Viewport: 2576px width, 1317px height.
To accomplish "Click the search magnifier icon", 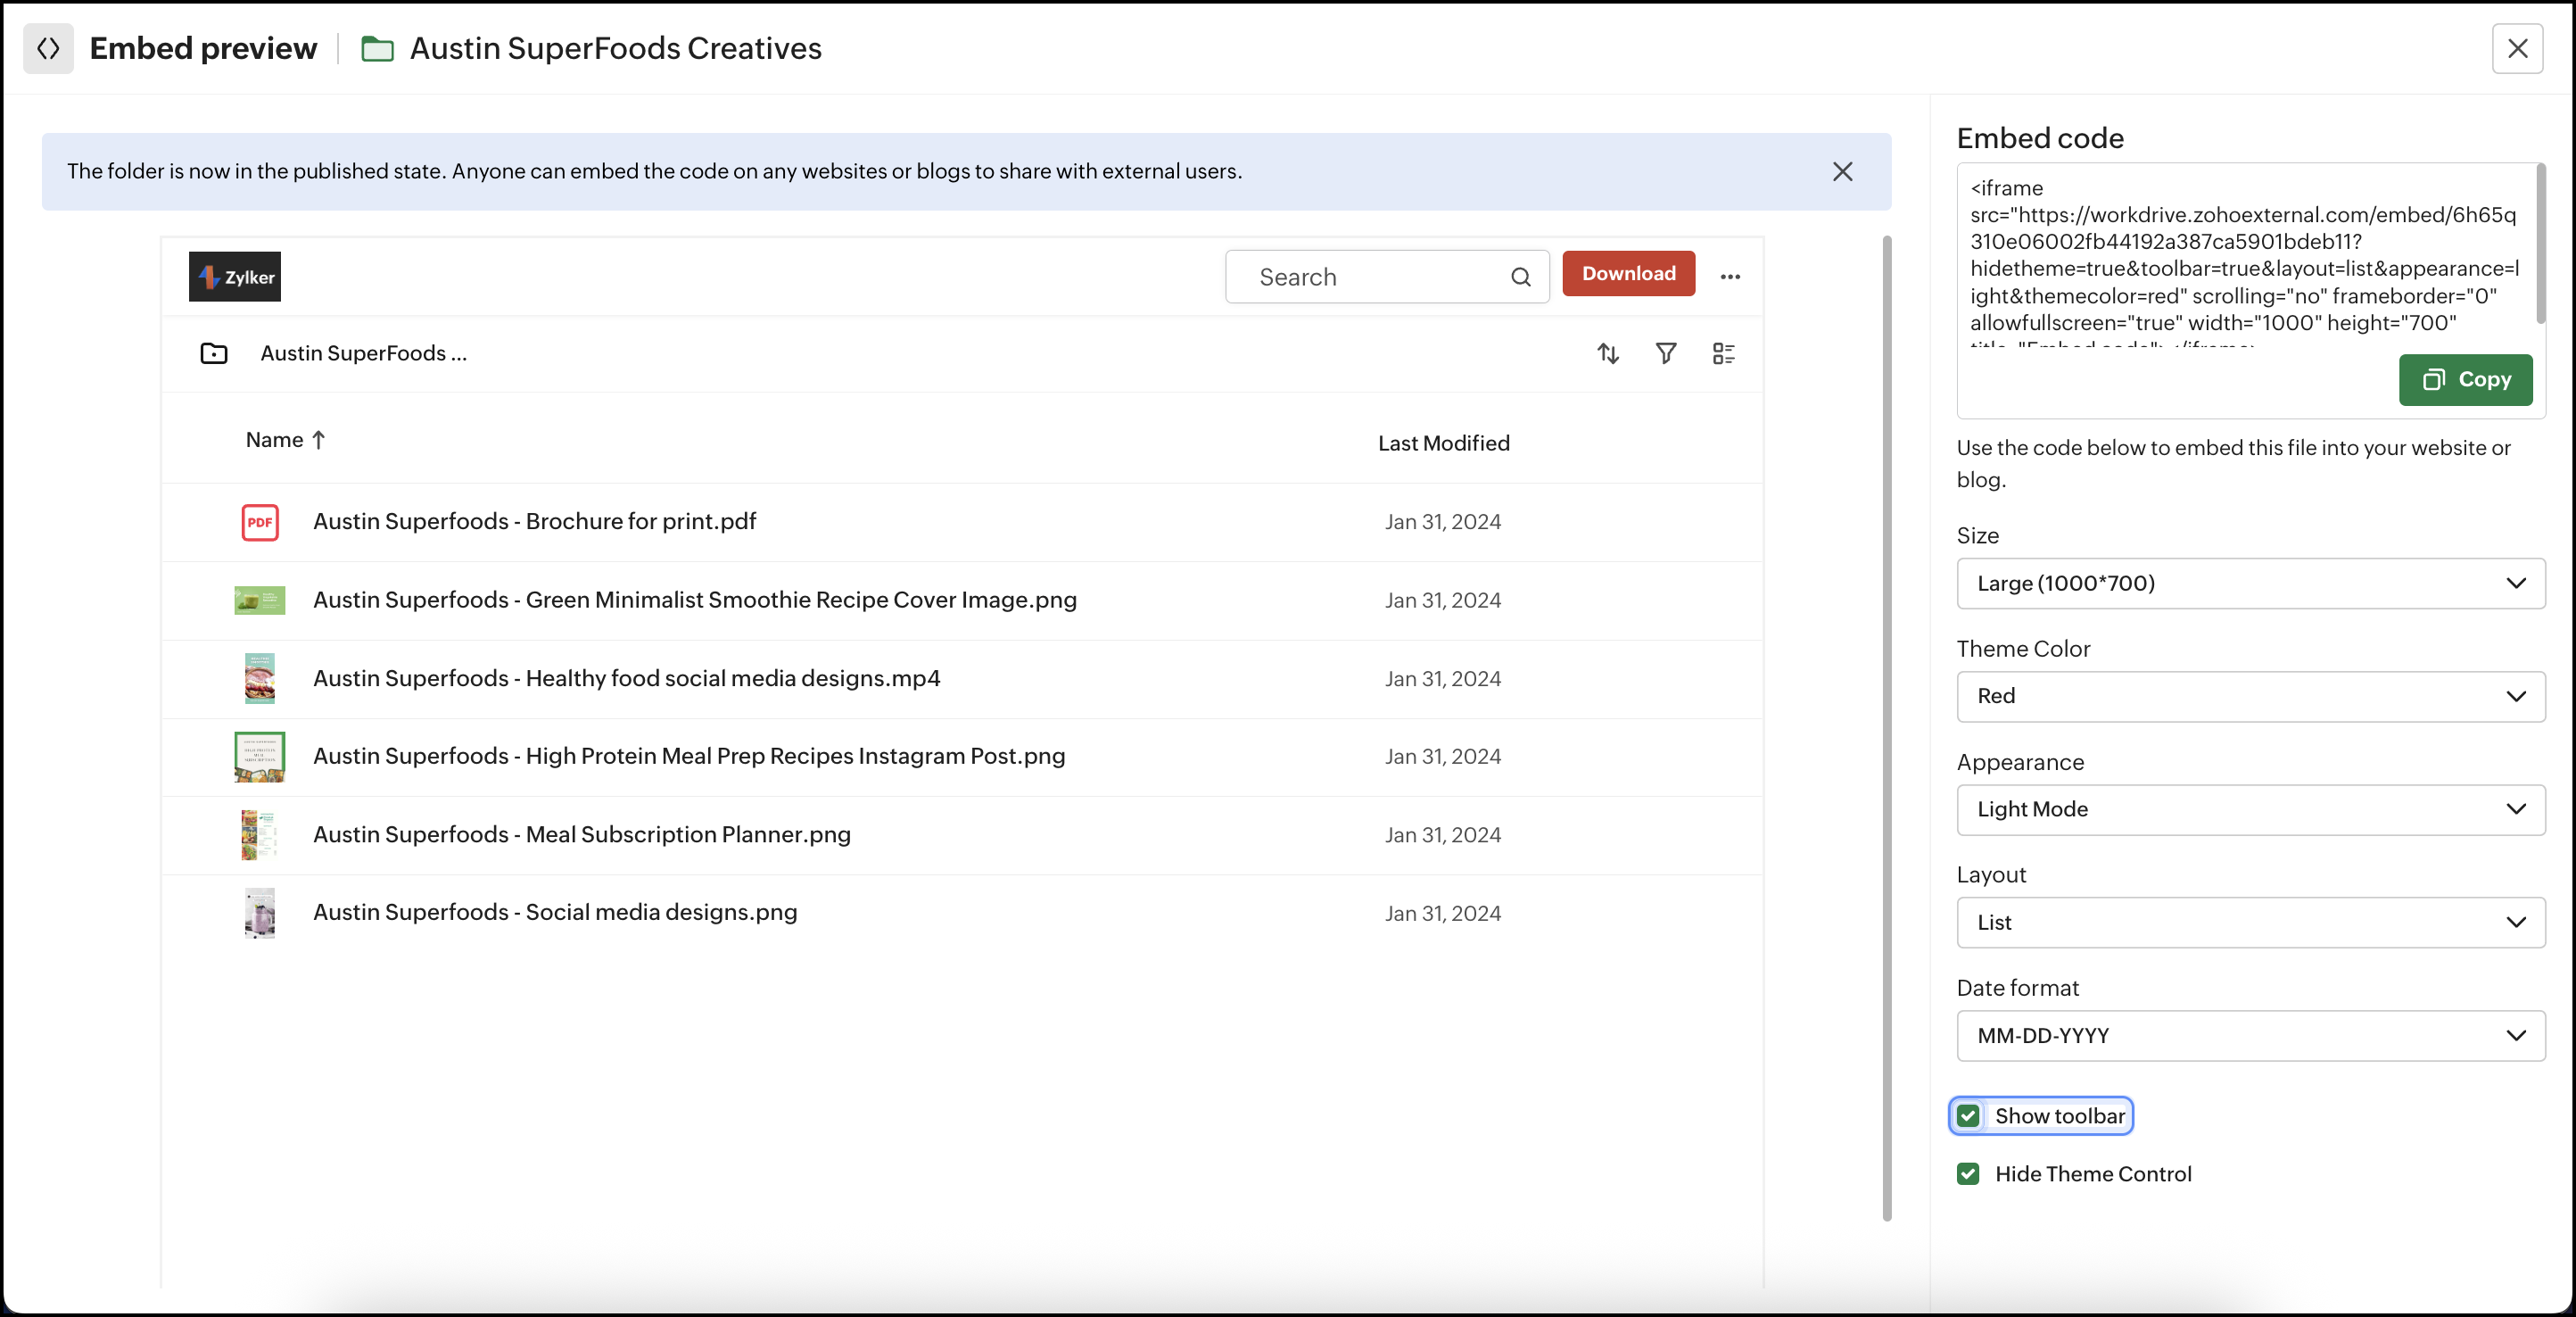I will (x=1520, y=277).
